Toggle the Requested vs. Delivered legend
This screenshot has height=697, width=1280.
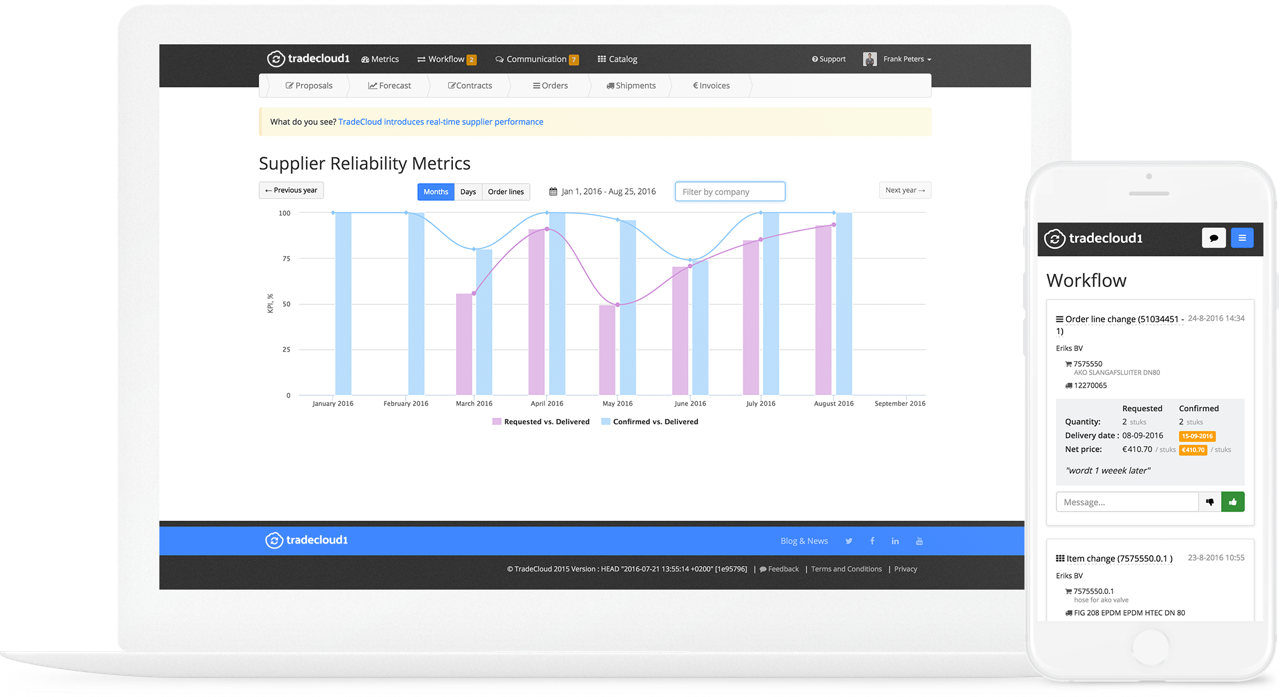click(x=540, y=421)
